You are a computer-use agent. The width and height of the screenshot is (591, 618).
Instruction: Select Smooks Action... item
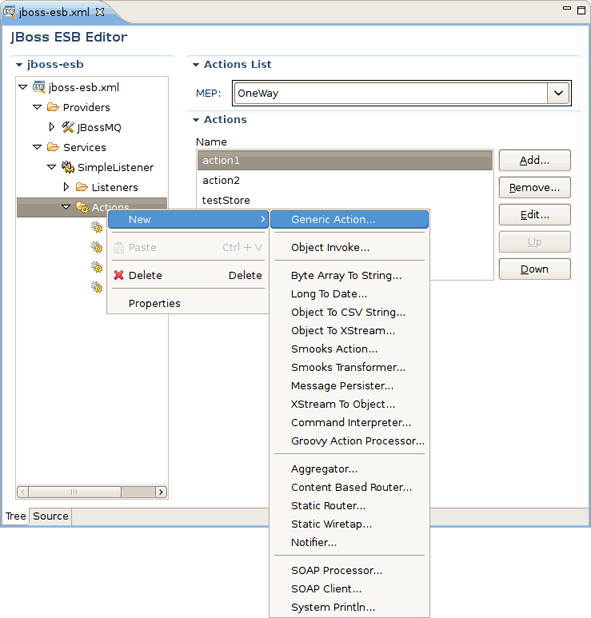click(x=349, y=349)
